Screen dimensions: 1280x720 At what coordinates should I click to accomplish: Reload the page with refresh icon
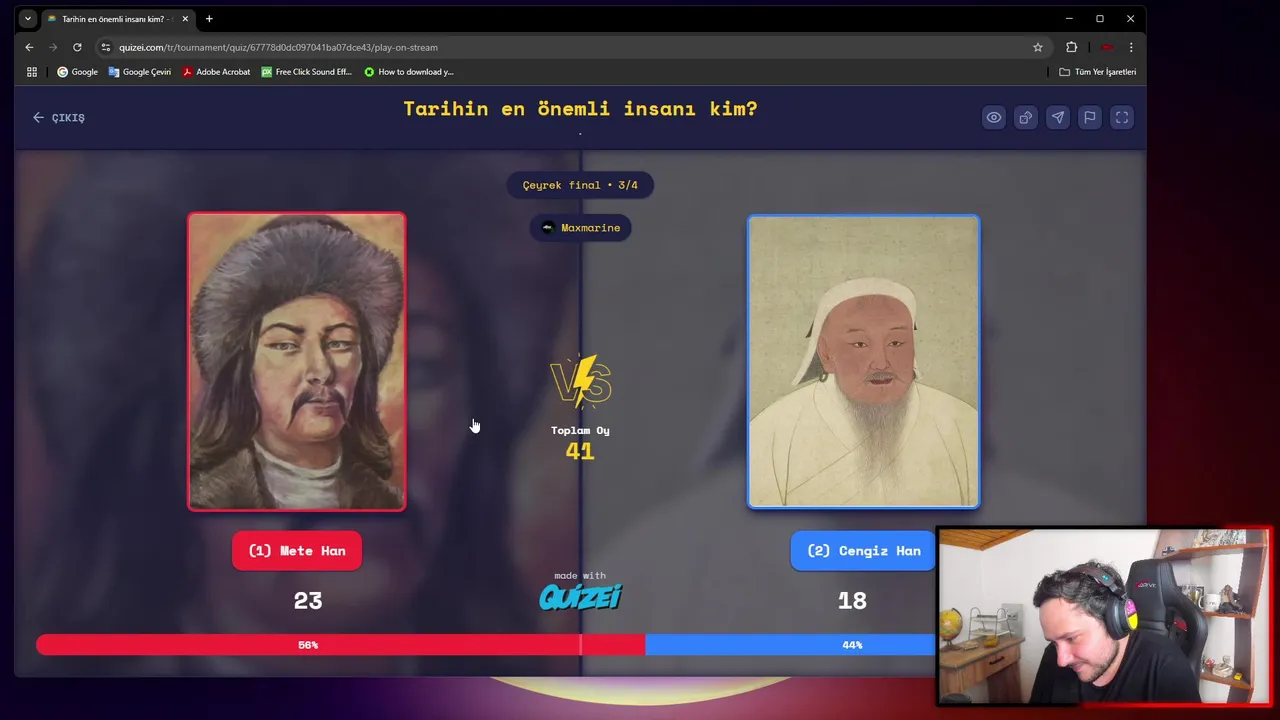pos(77,47)
